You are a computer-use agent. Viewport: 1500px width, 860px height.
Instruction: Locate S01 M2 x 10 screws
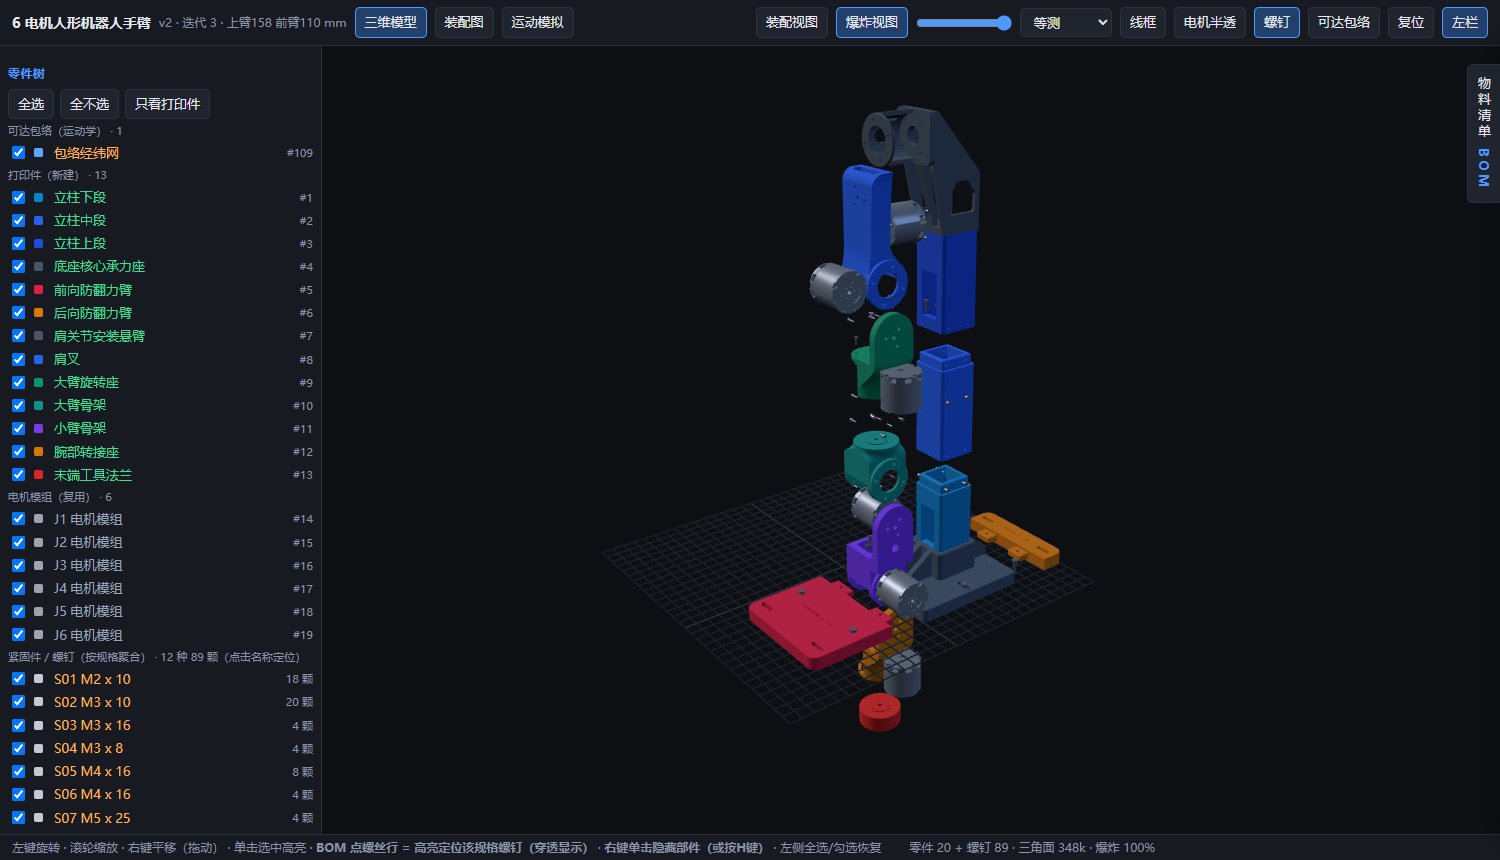point(92,679)
